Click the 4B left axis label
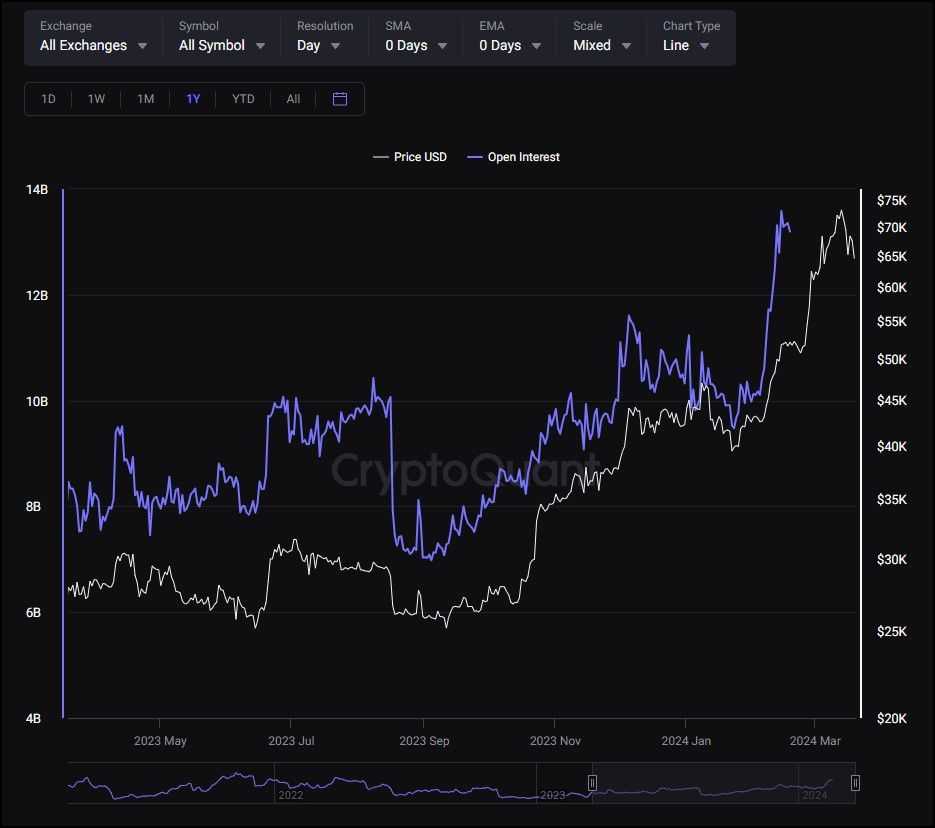This screenshot has width=935, height=828. point(33,719)
